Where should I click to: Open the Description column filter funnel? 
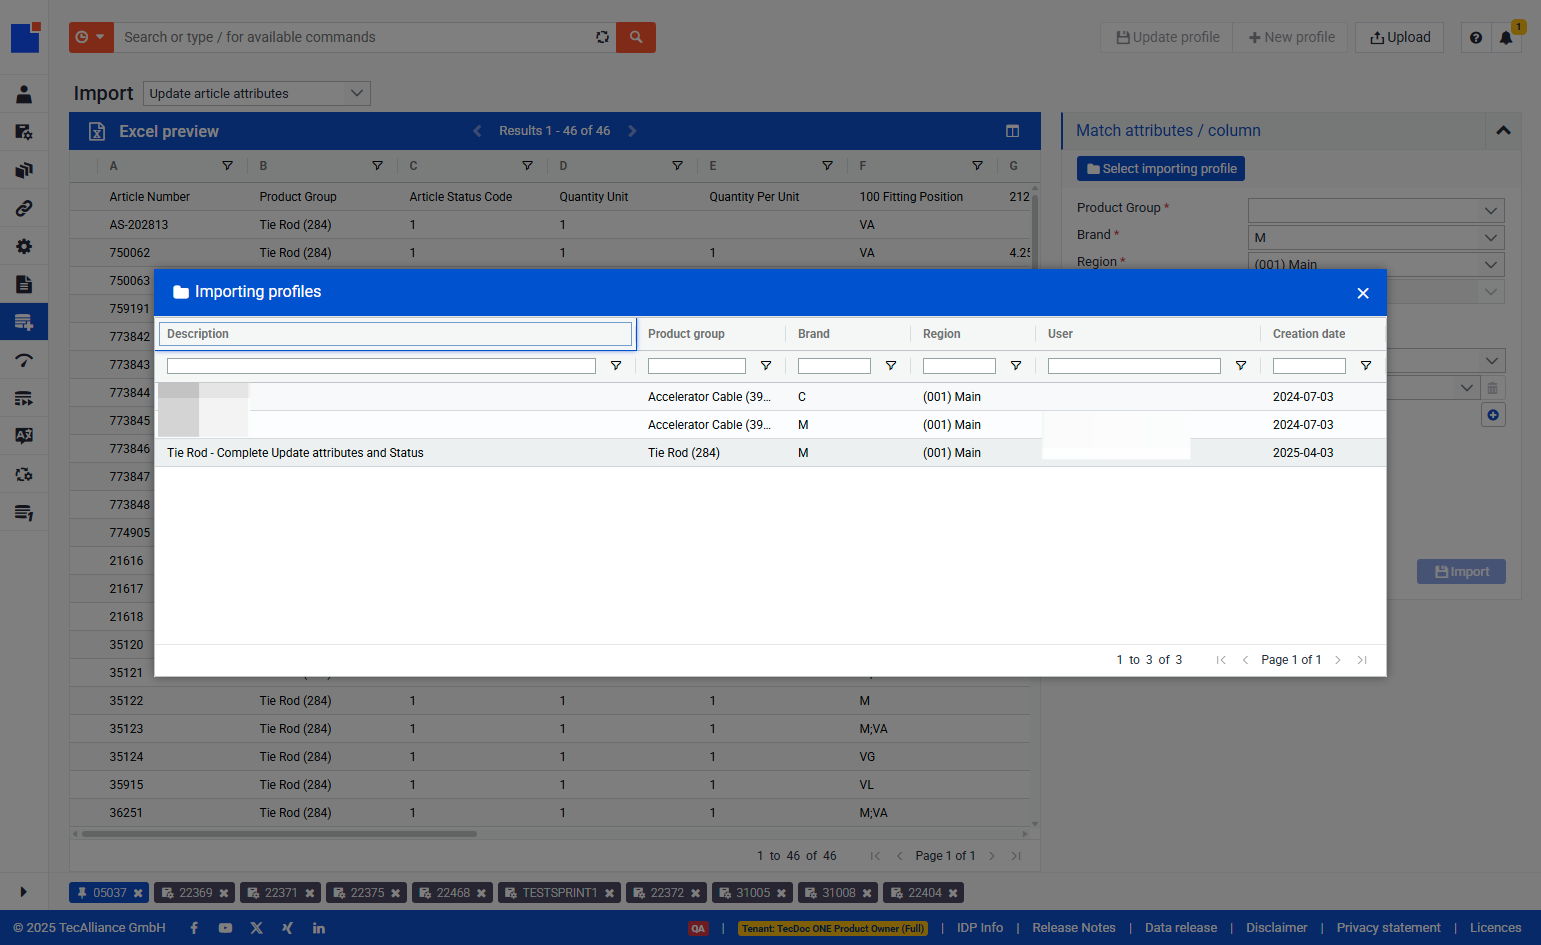pos(616,366)
